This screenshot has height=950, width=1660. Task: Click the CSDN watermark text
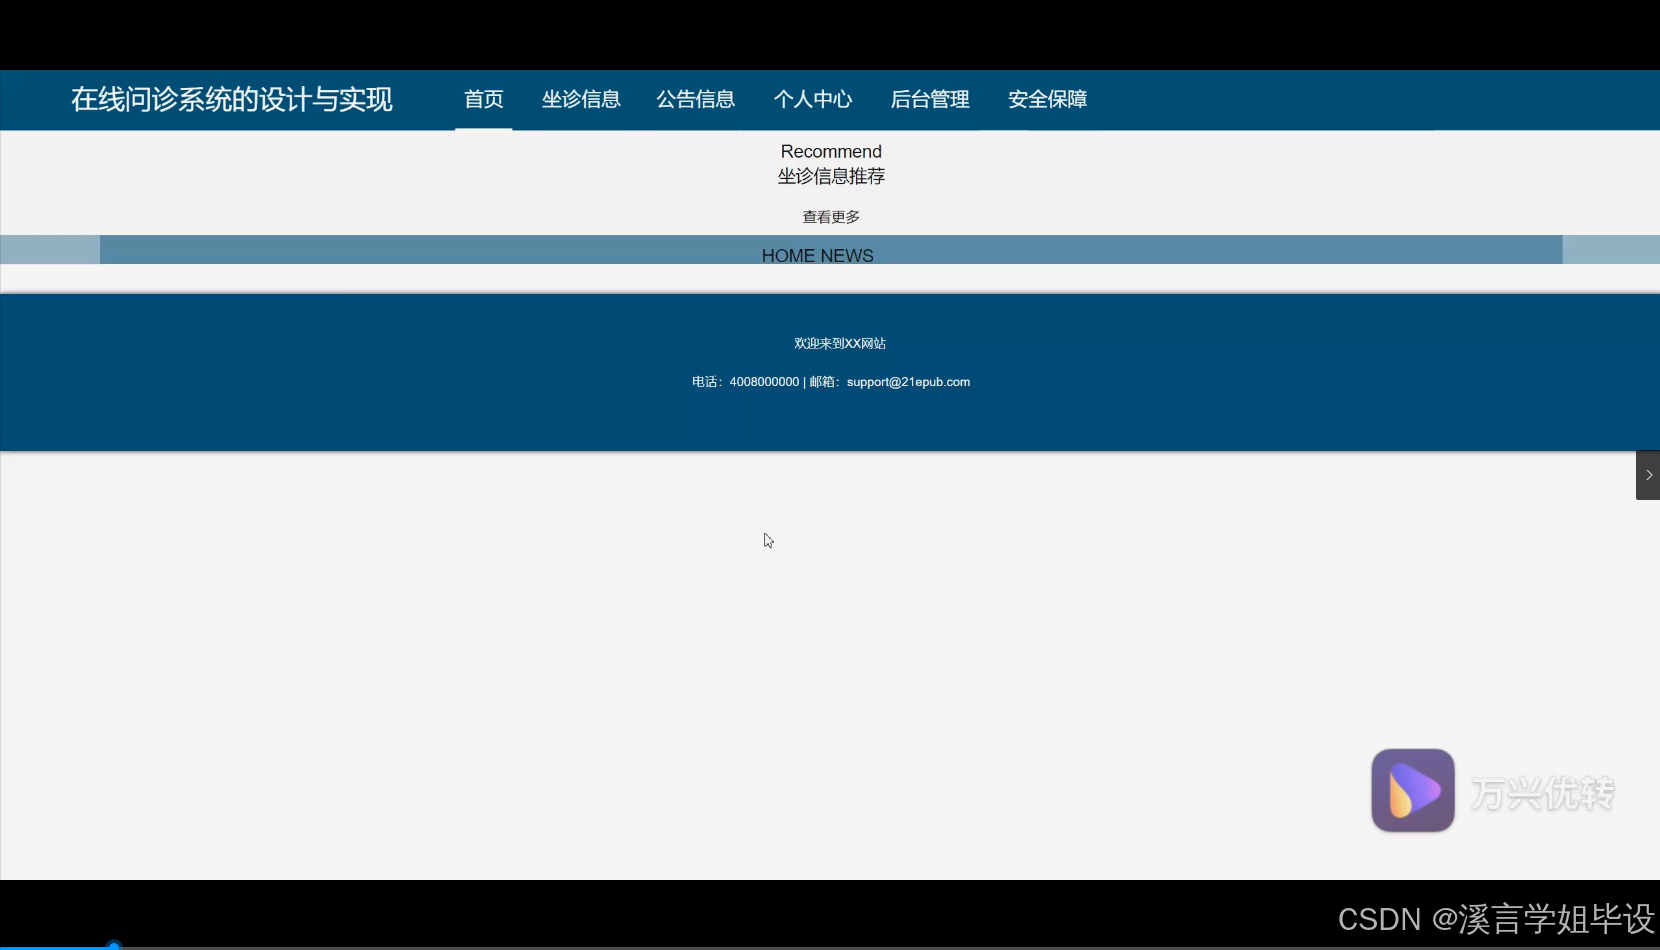point(1381,919)
